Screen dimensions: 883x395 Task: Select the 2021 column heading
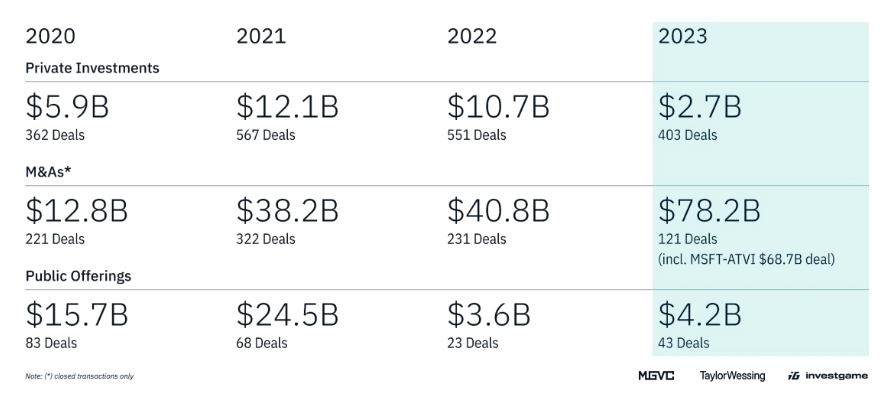click(x=261, y=36)
